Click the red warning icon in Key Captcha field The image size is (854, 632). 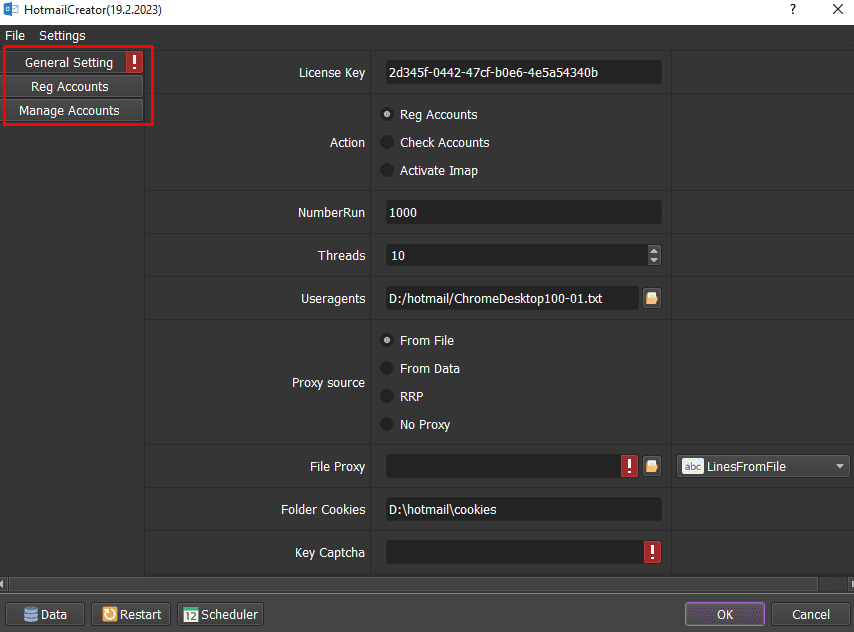(652, 552)
